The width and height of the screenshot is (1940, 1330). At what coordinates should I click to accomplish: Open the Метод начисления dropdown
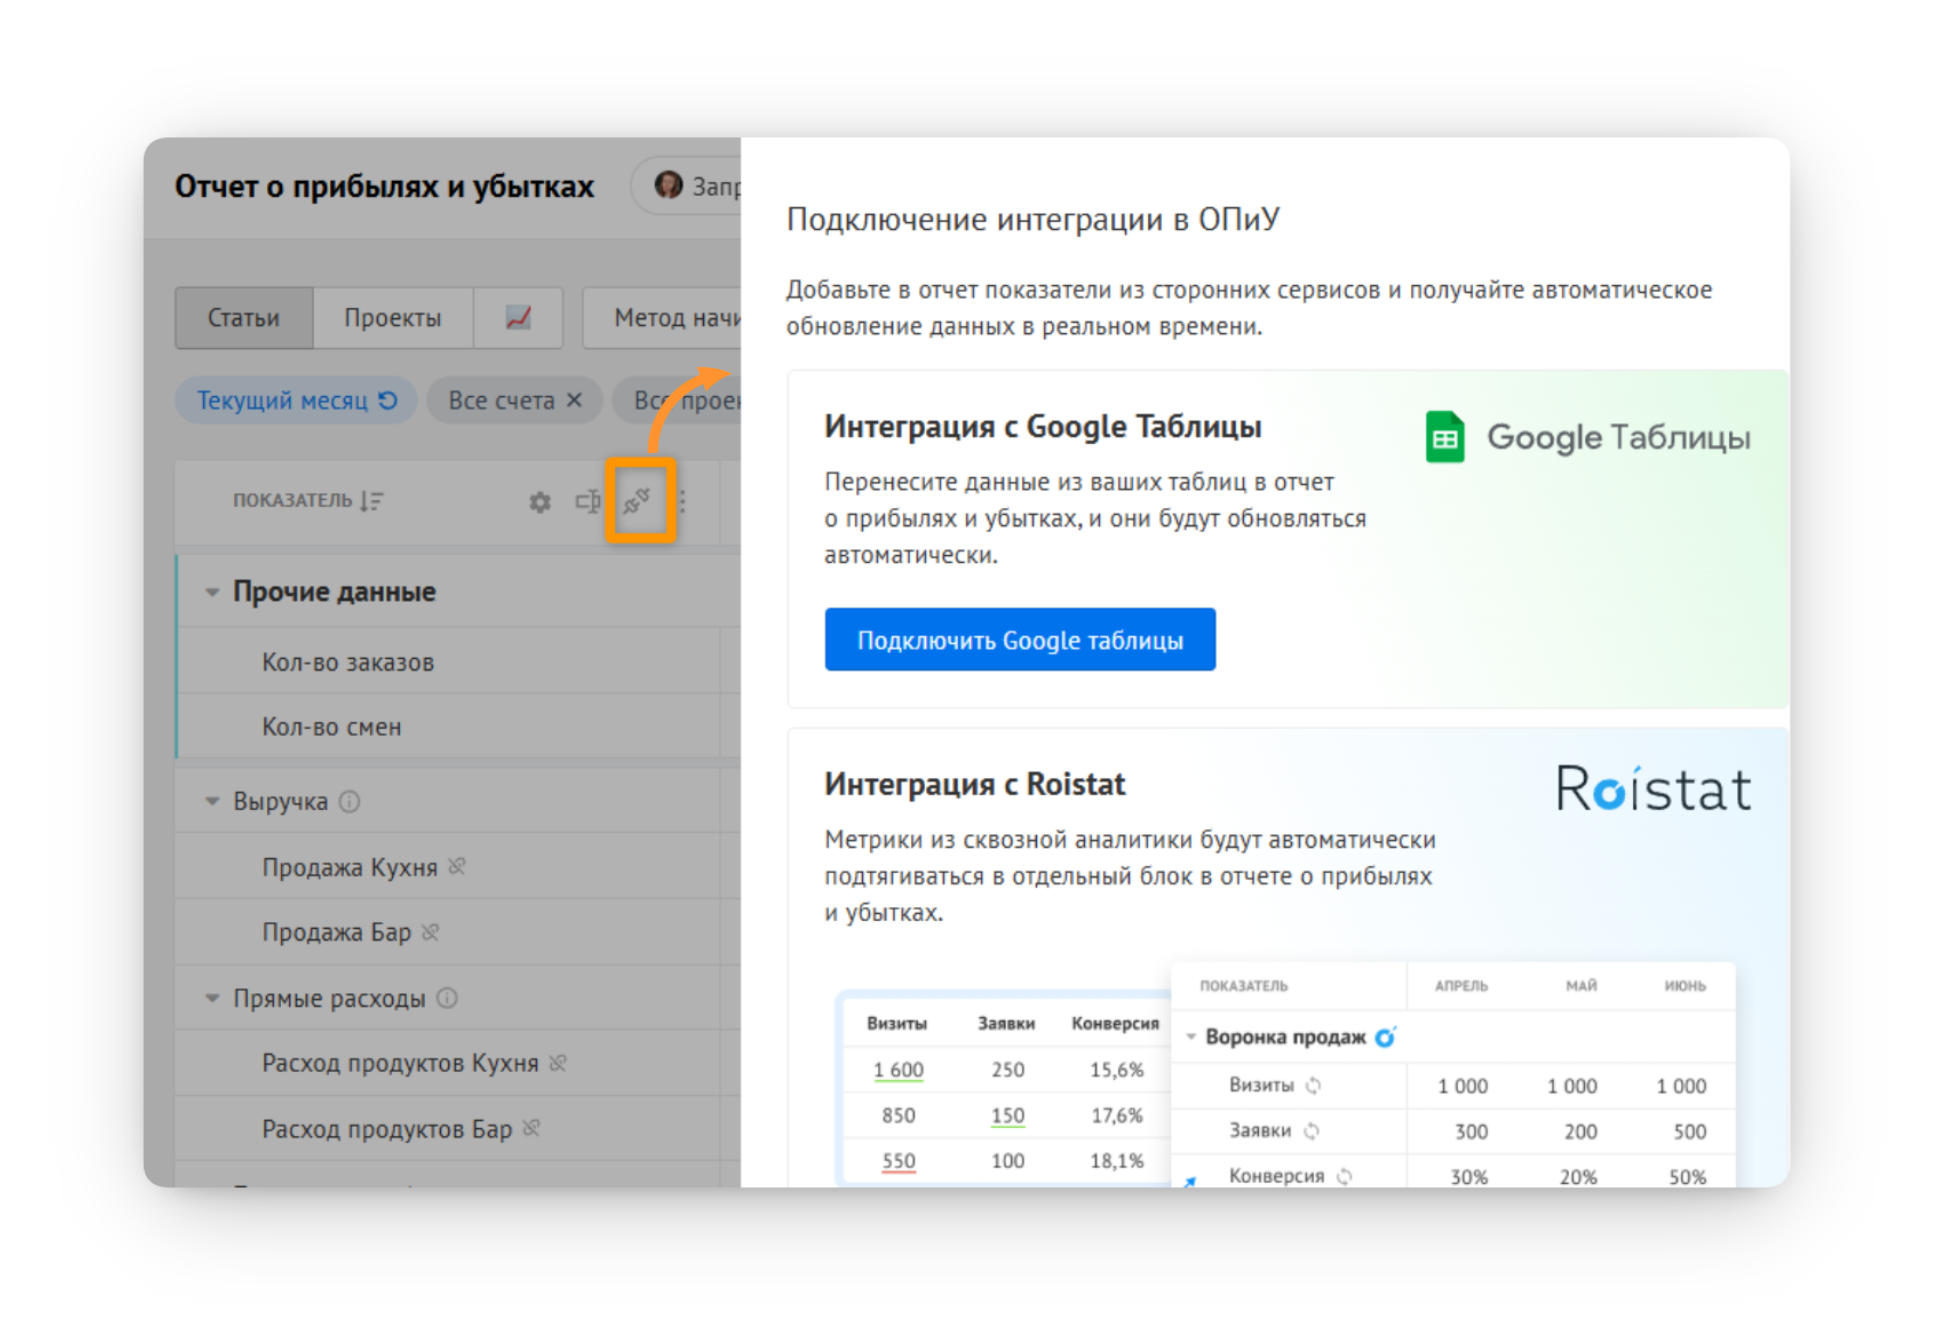point(662,318)
